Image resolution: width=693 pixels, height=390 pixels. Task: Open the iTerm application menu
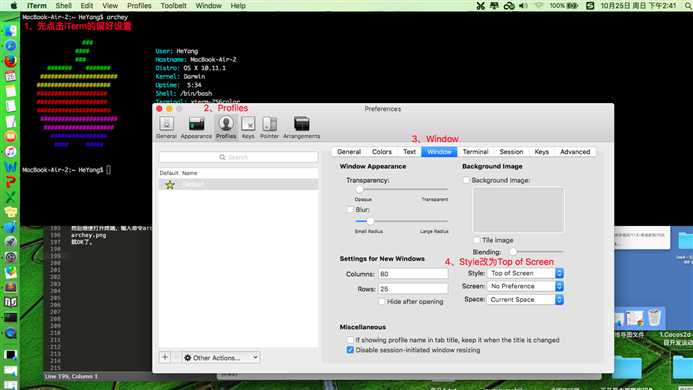[37, 6]
